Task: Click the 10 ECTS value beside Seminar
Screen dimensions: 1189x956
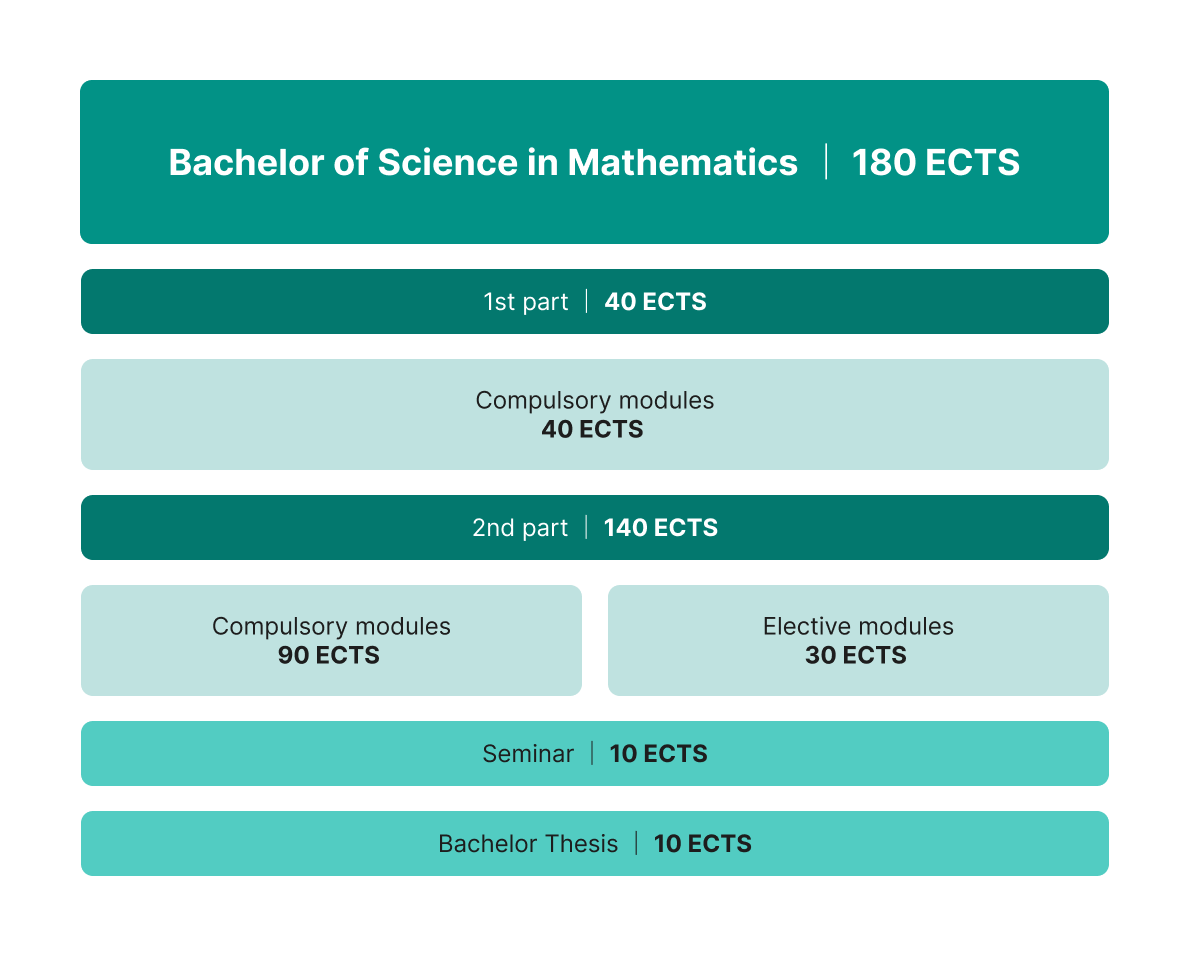Action: click(658, 754)
